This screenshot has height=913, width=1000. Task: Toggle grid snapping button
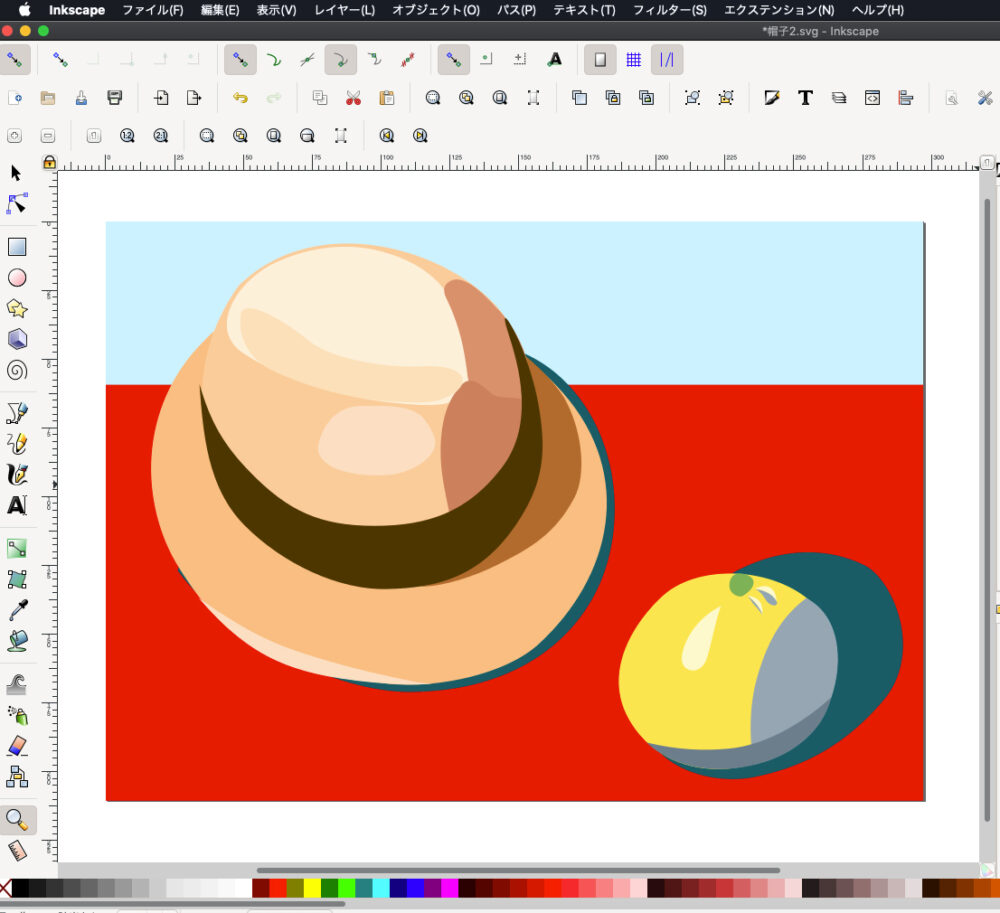click(x=633, y=60)
